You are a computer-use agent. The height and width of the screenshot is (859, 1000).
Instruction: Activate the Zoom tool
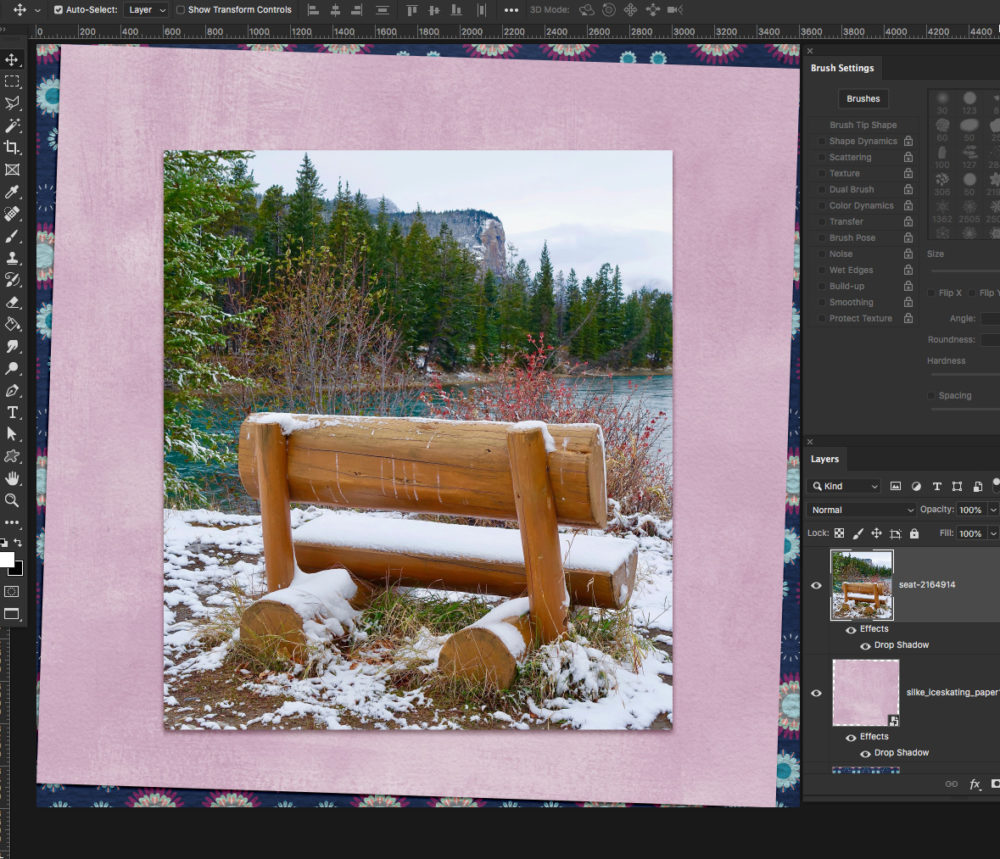(12, 500)
